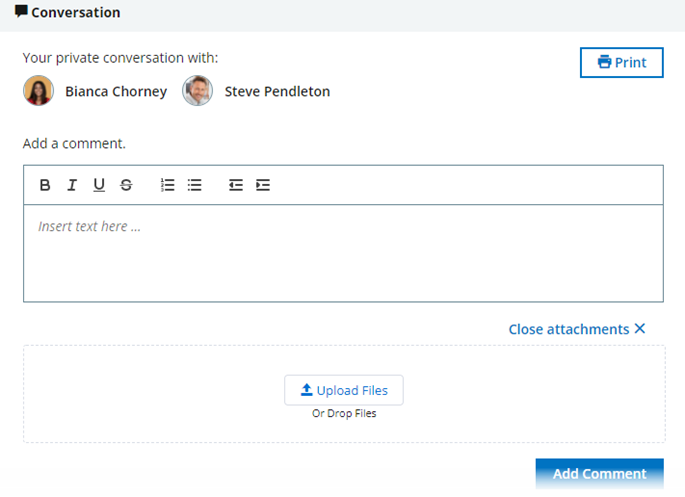This screenshot has width=685, height=497.
Task: Click the X icon beside Close attachments
Action: 640,329
